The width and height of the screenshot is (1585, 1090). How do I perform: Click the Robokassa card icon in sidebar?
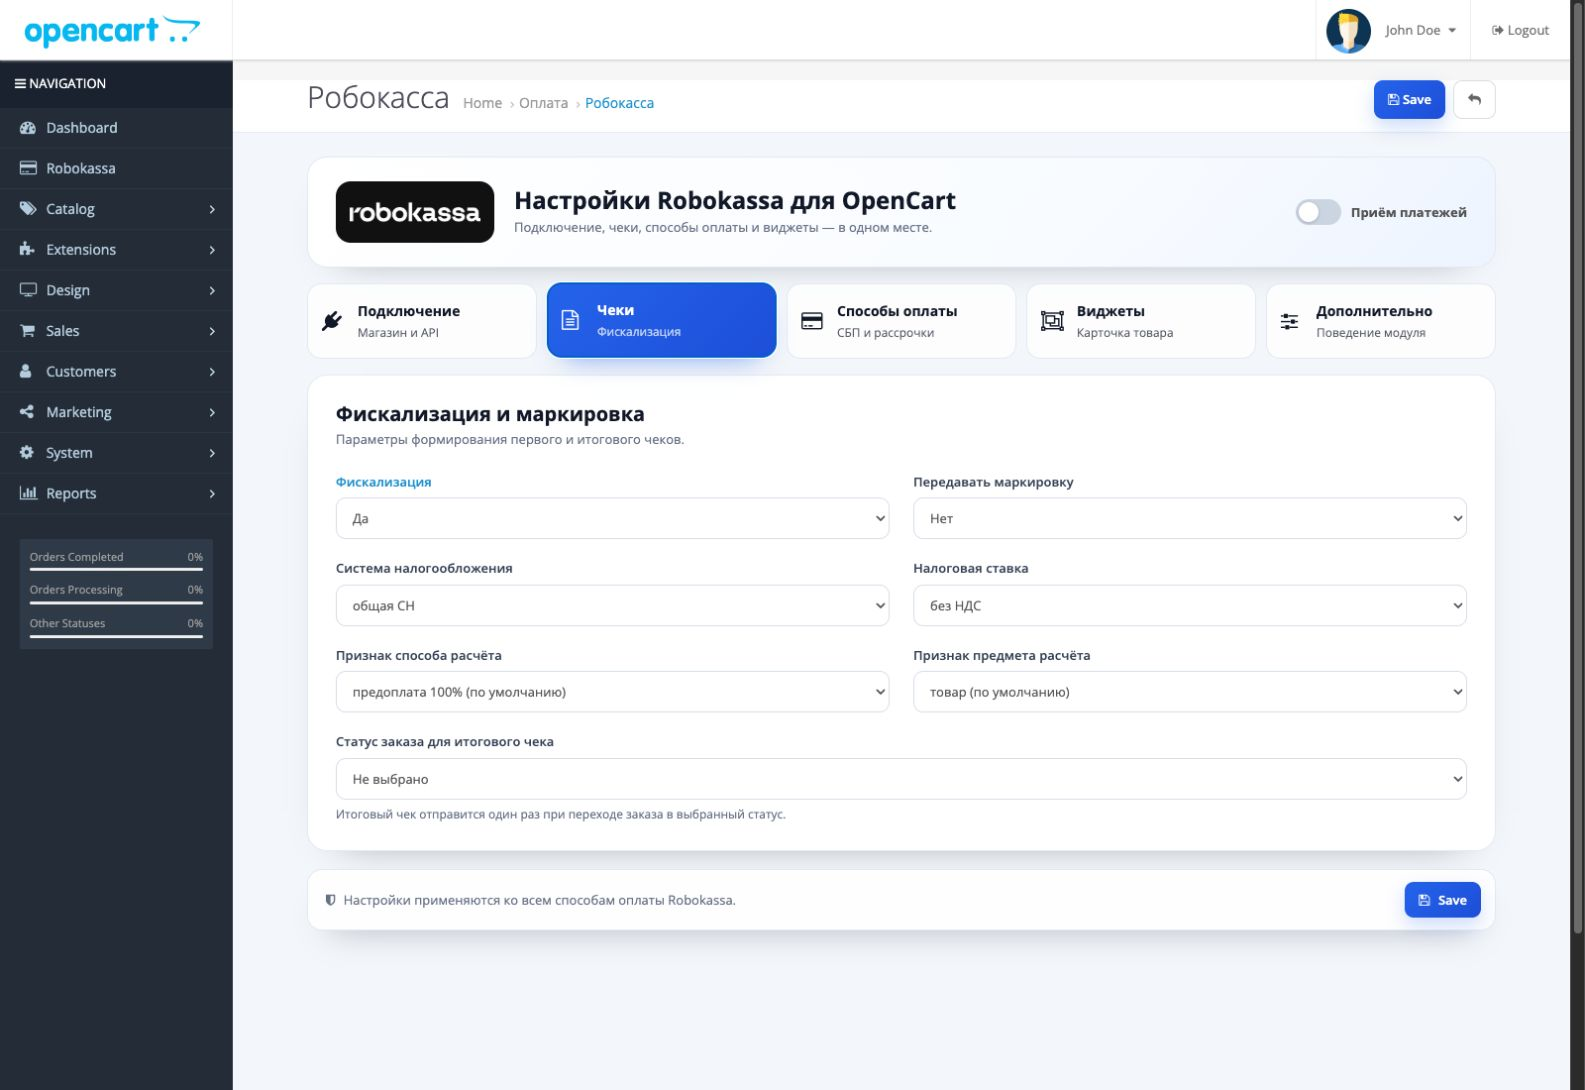[28, 168]
